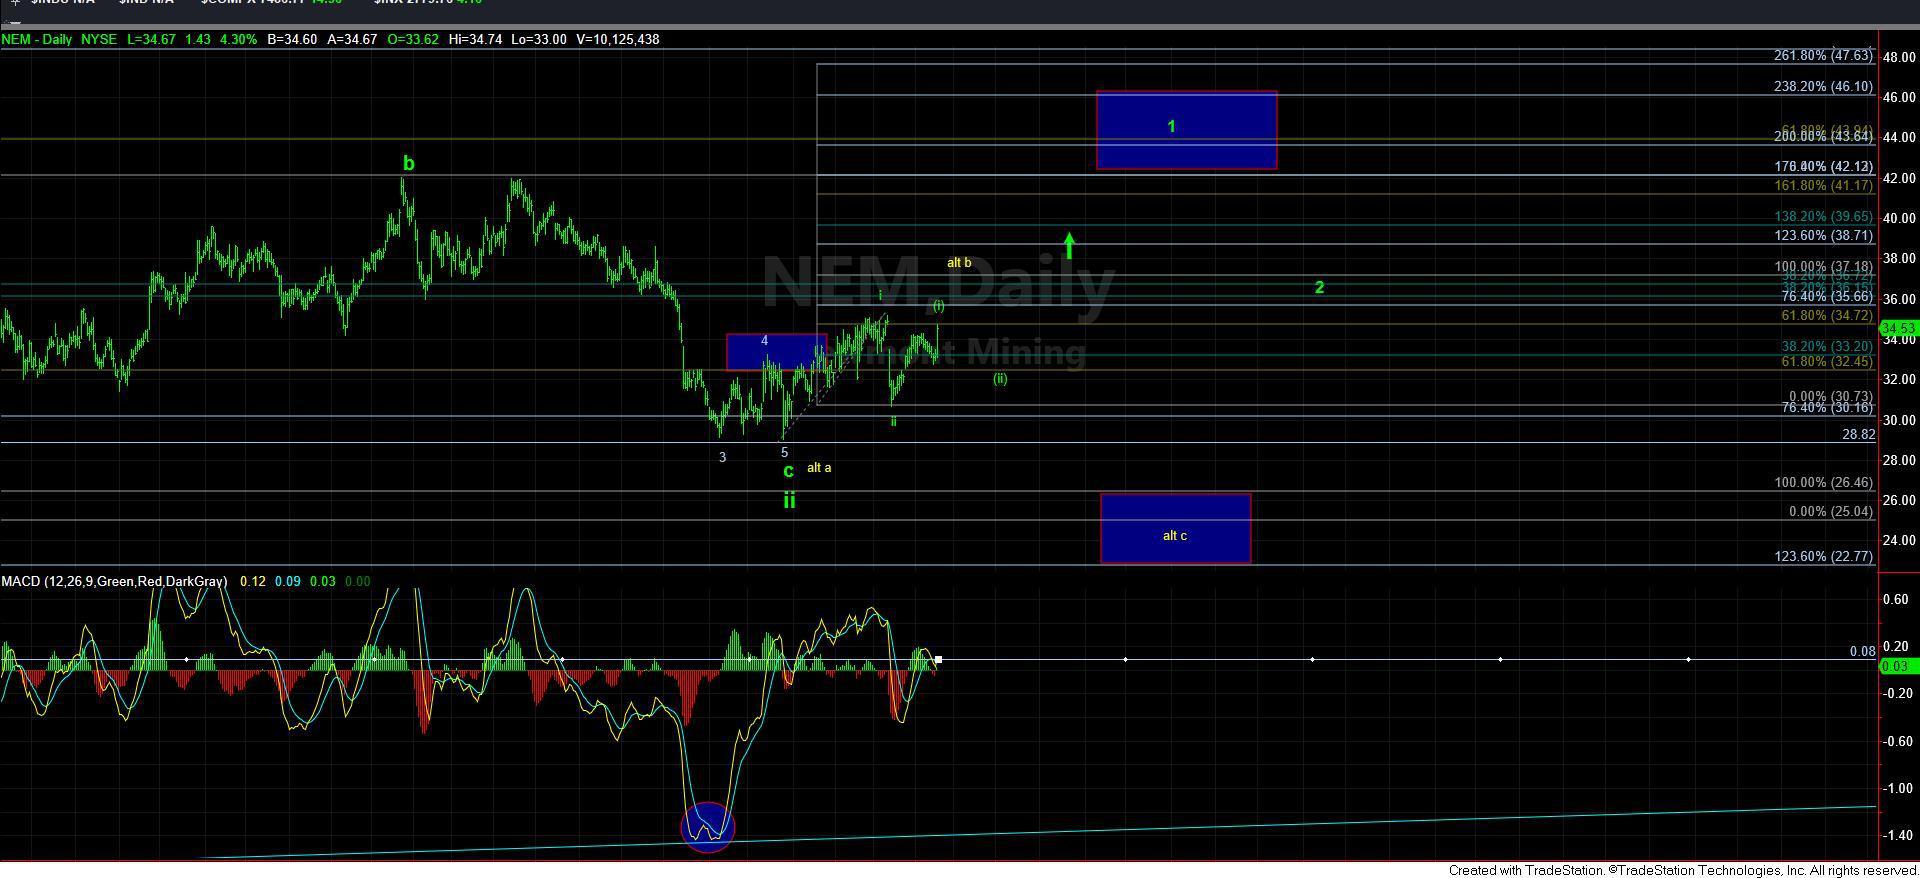The width and height of the screenshot is (1920, 878).
Task: Select the blue circle on the MACD low
Action: pos(708,828)
